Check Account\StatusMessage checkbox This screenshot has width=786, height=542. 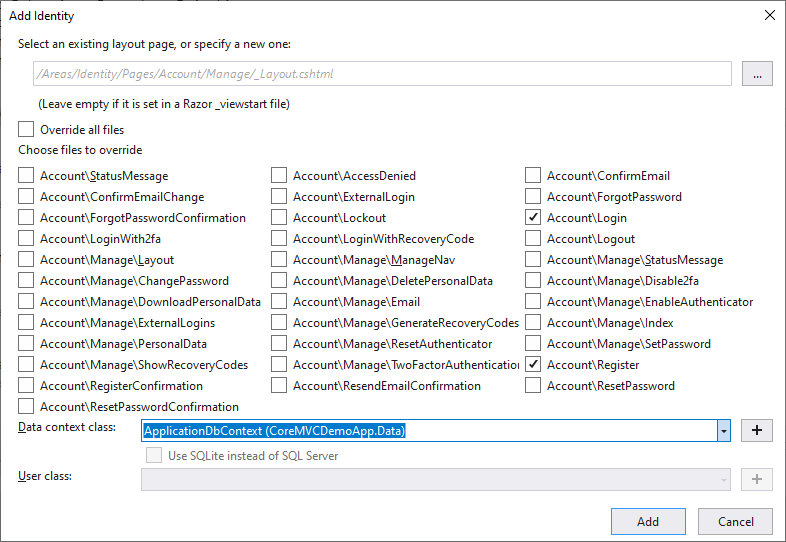26,175
